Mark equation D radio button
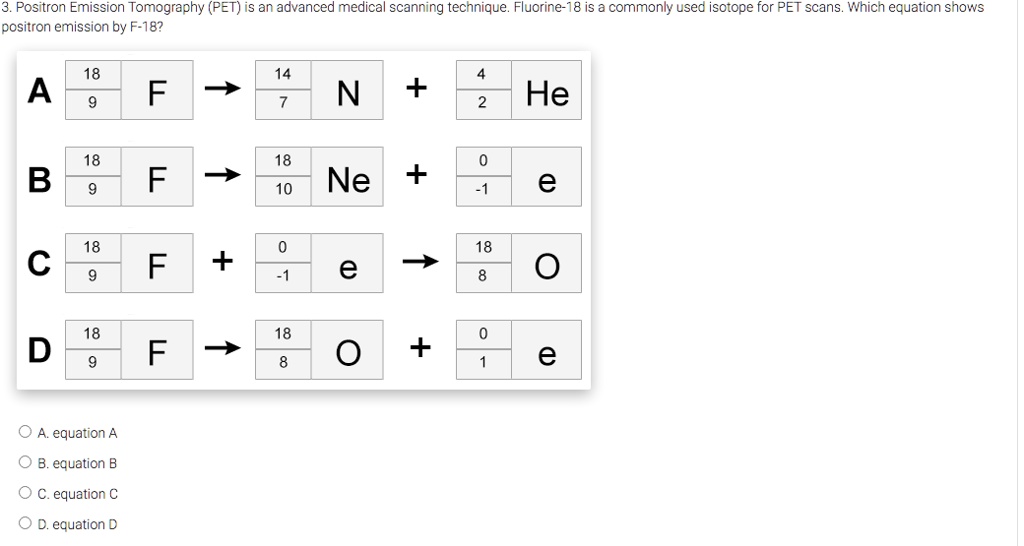 [25, 523]
